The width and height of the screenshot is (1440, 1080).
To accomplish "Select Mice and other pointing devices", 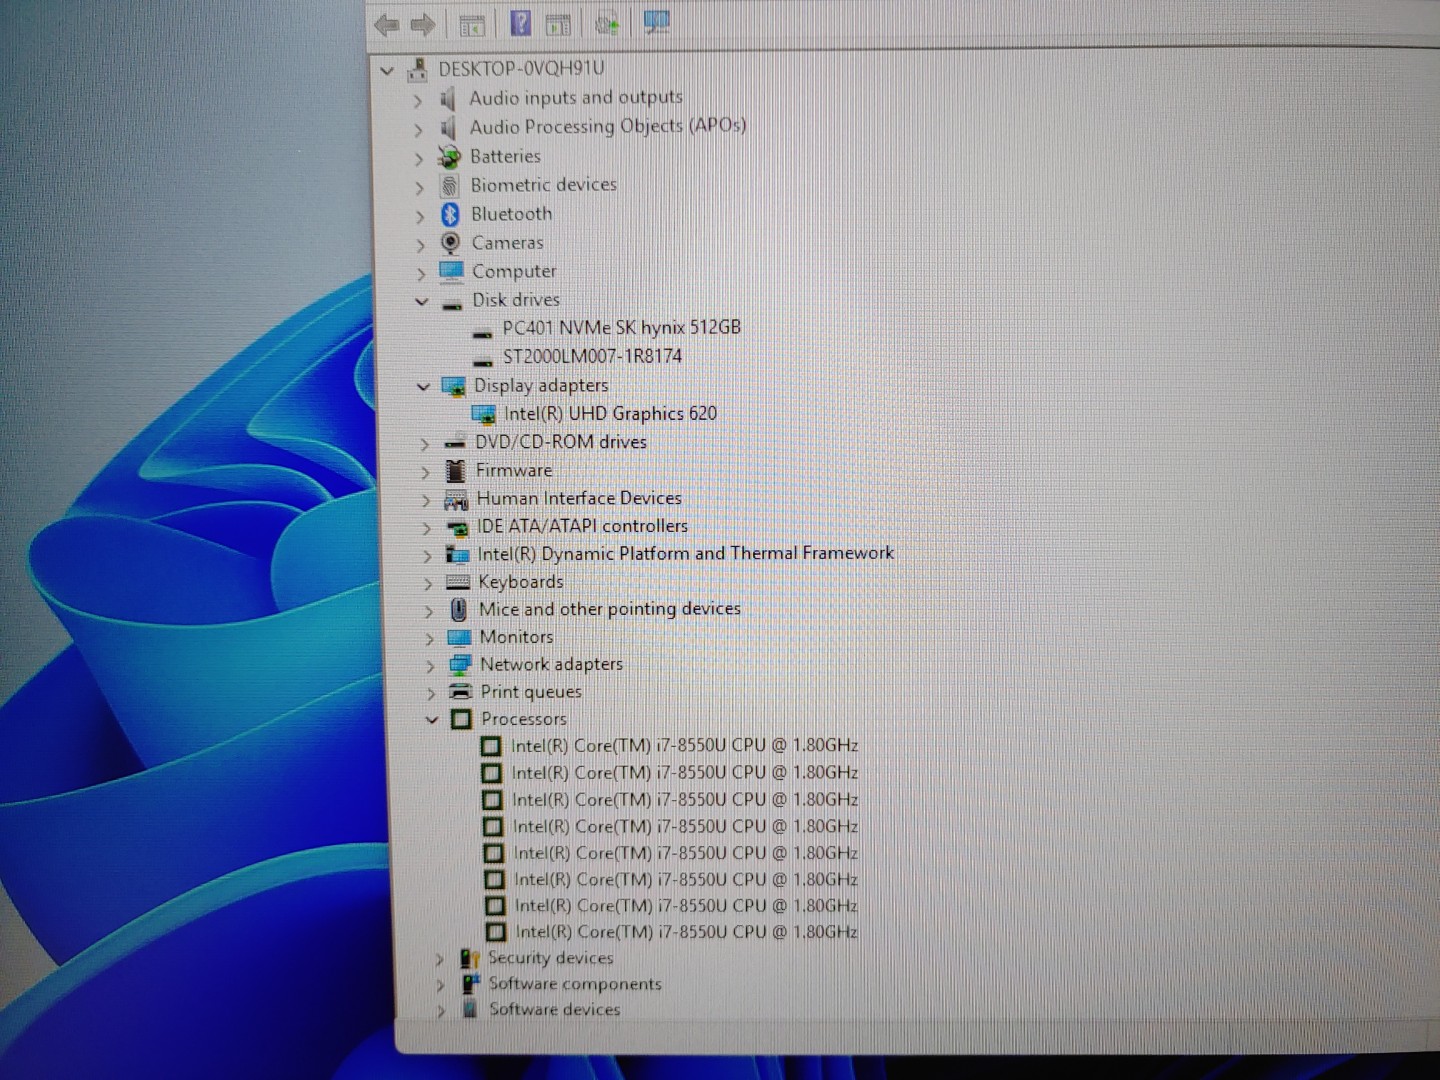I will (609, 609).
